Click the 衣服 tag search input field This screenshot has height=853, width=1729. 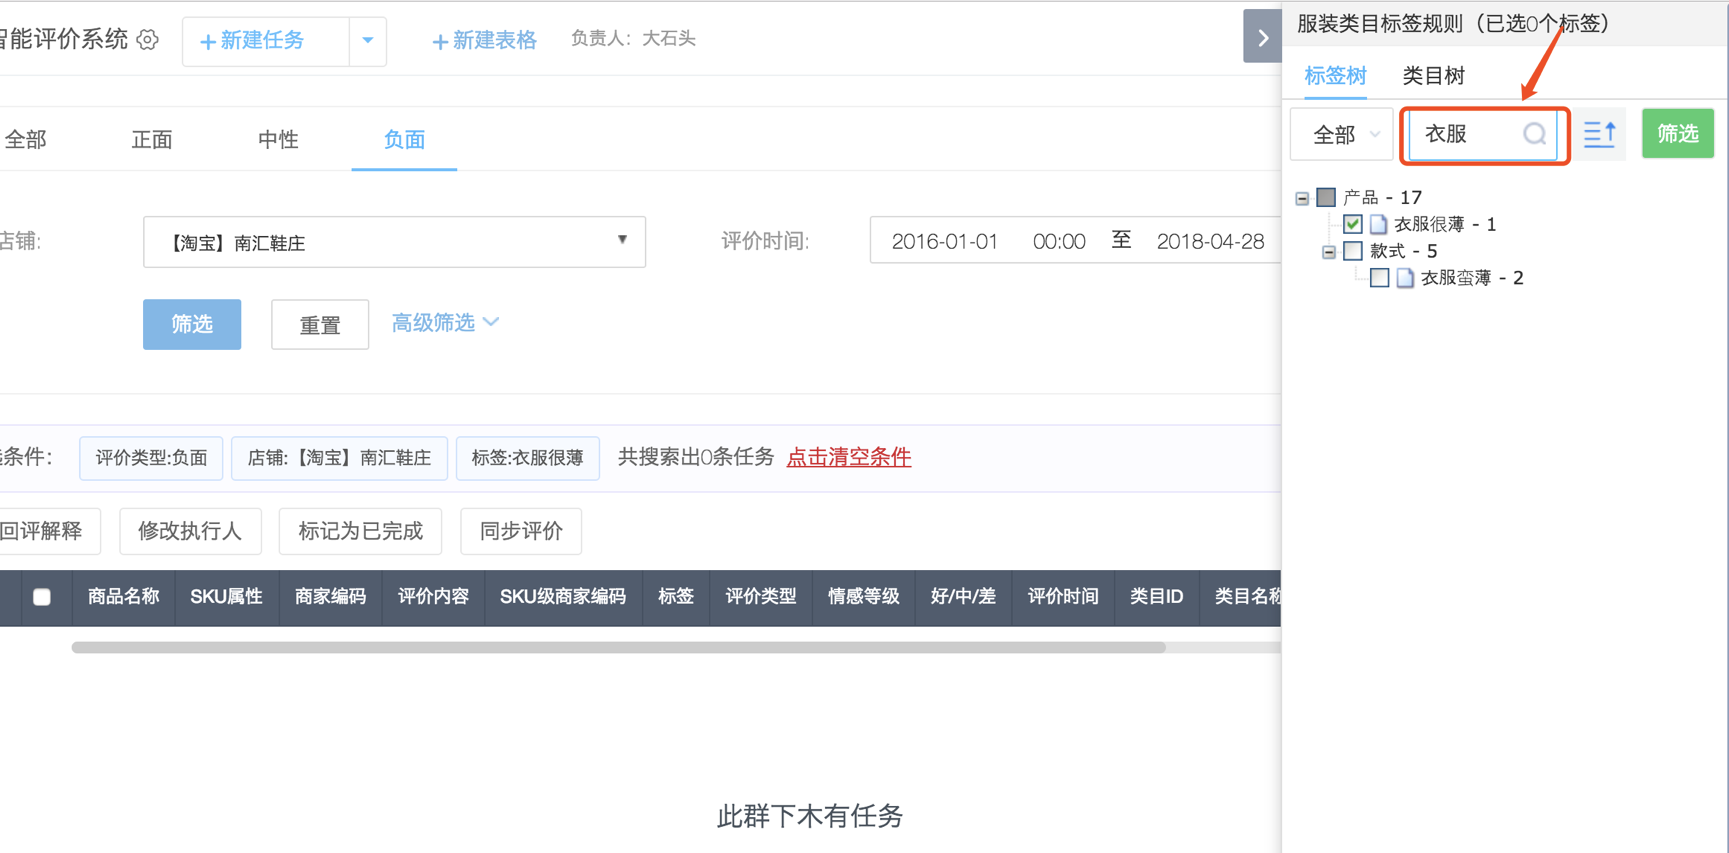1468,134
